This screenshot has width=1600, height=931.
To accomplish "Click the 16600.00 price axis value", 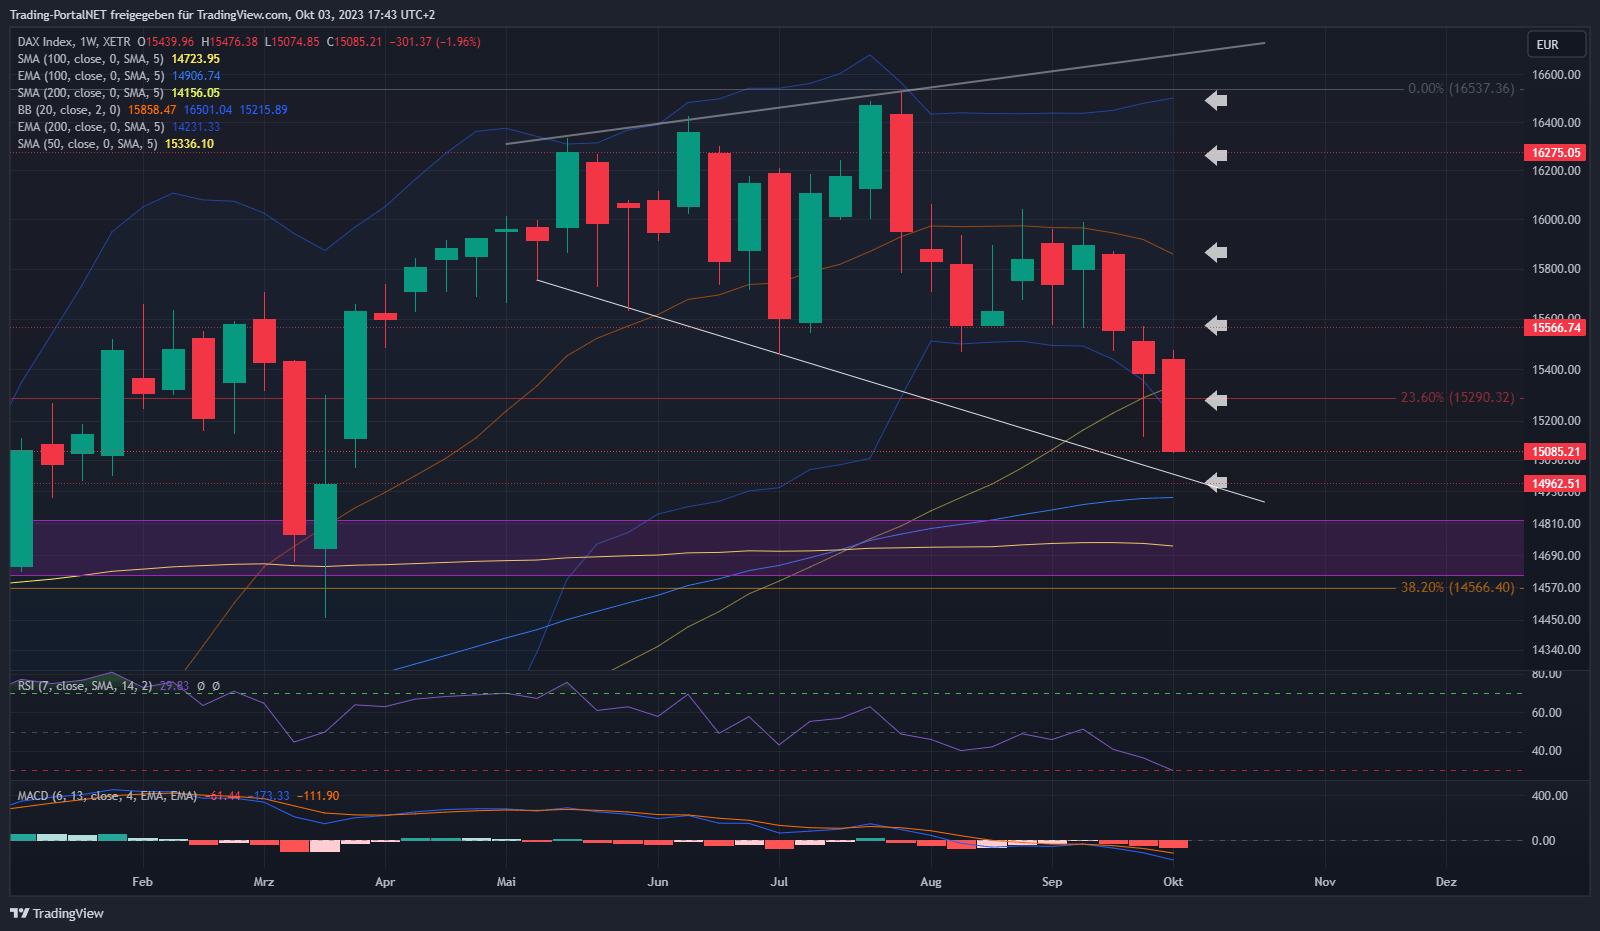I will pyautogui.click(x=1556, y=75).
